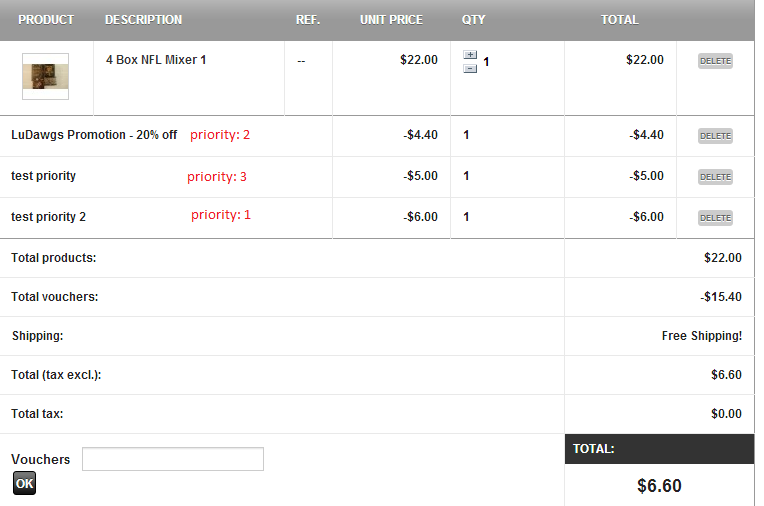Screen dimensions: 764x506
Task: Delete the 4 Box NFL Mixer product
Action: coord(715,61)
